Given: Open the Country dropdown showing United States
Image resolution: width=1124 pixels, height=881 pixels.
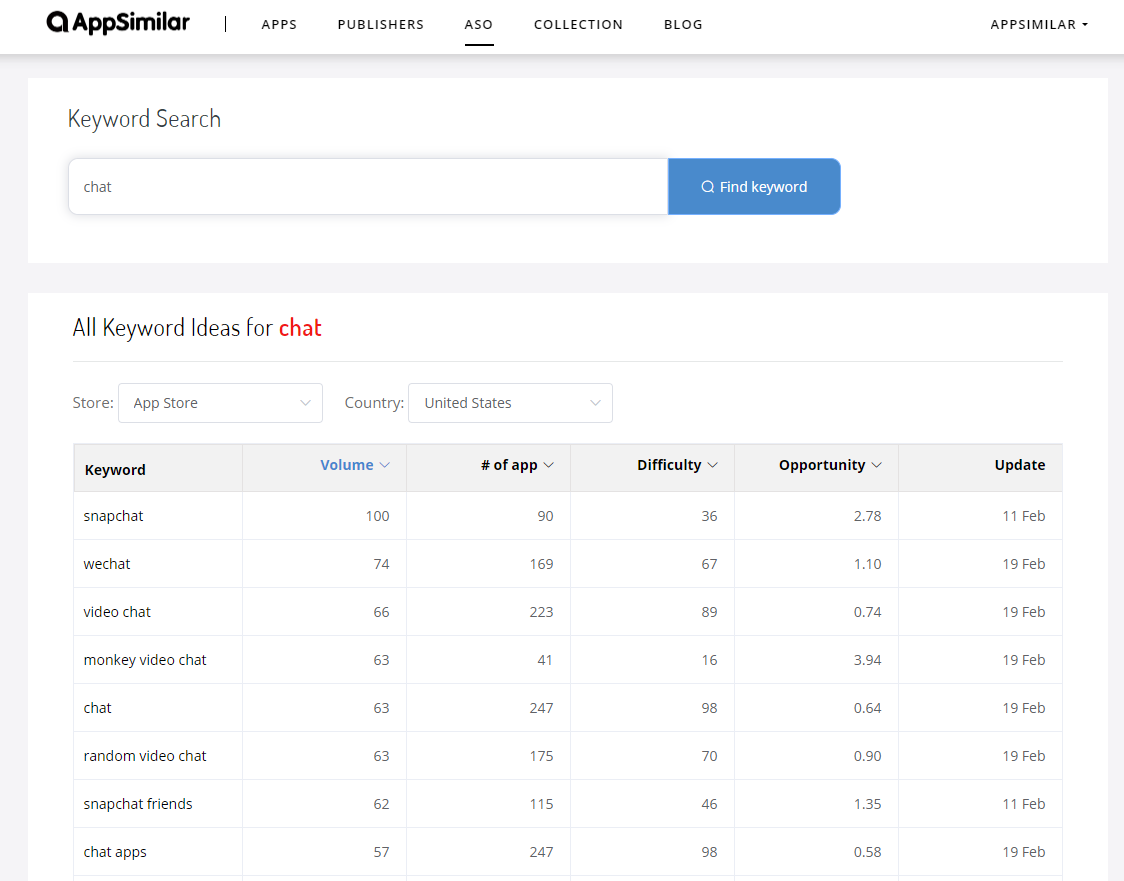Looking at the screenshot, I should pyautogui.click(x=510, y=402).
